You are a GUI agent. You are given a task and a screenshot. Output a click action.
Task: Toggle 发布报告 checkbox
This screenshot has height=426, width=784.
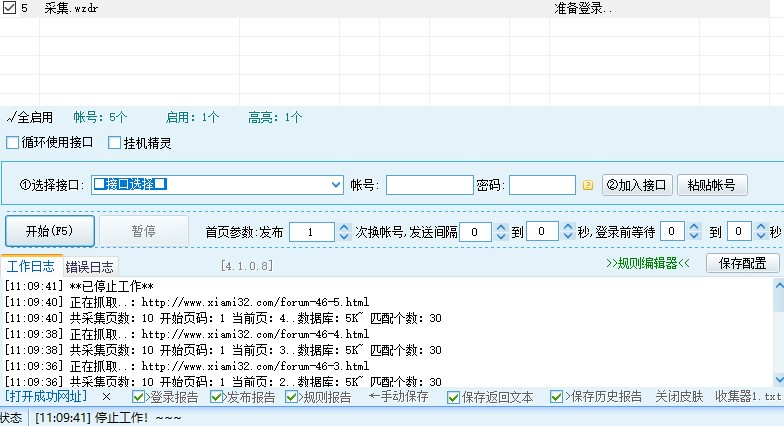216,397
